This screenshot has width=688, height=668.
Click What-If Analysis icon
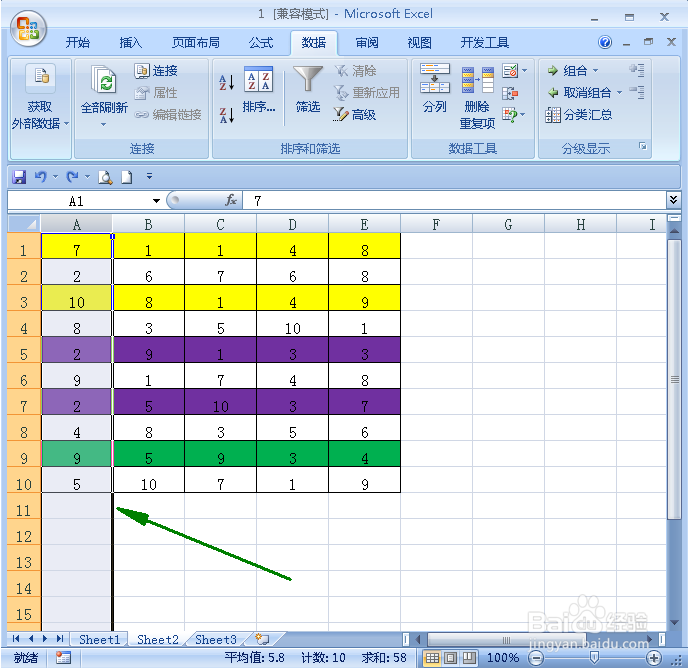click(x=510, y=115)
